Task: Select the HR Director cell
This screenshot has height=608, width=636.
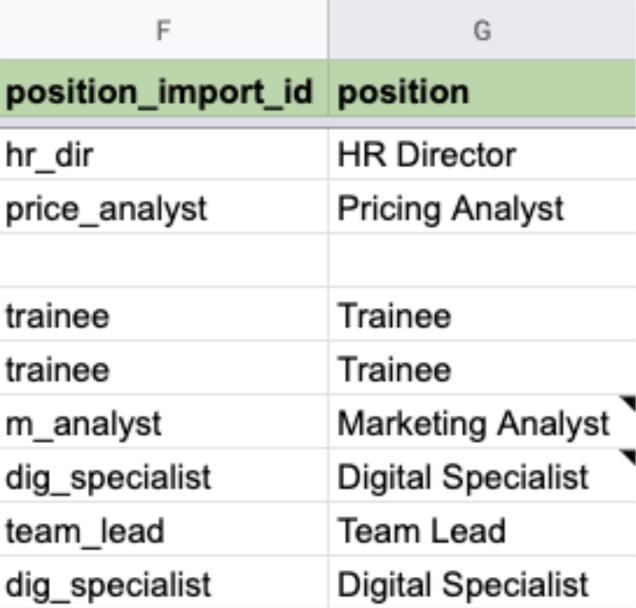Action: (x=482, y=155)
